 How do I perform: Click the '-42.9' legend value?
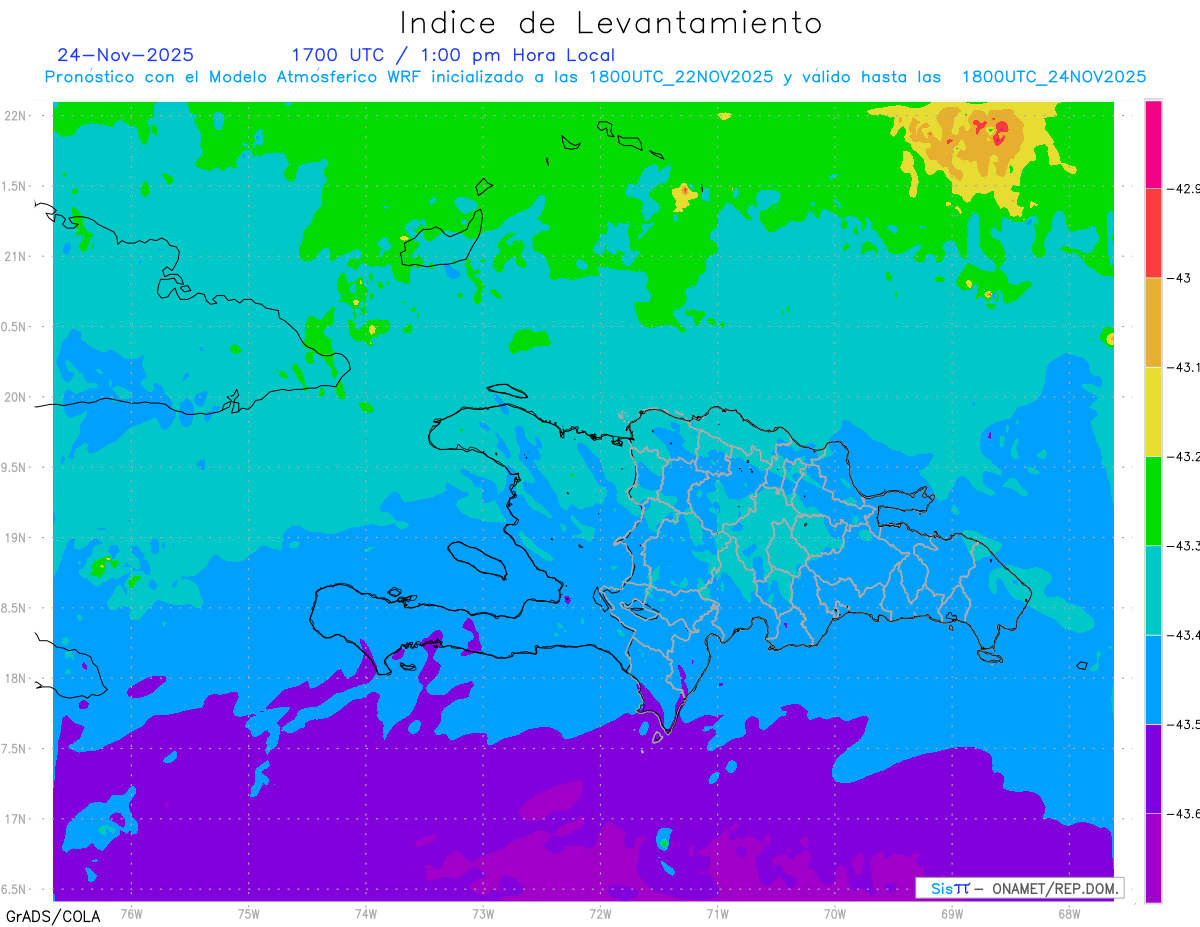[1184, 188]
